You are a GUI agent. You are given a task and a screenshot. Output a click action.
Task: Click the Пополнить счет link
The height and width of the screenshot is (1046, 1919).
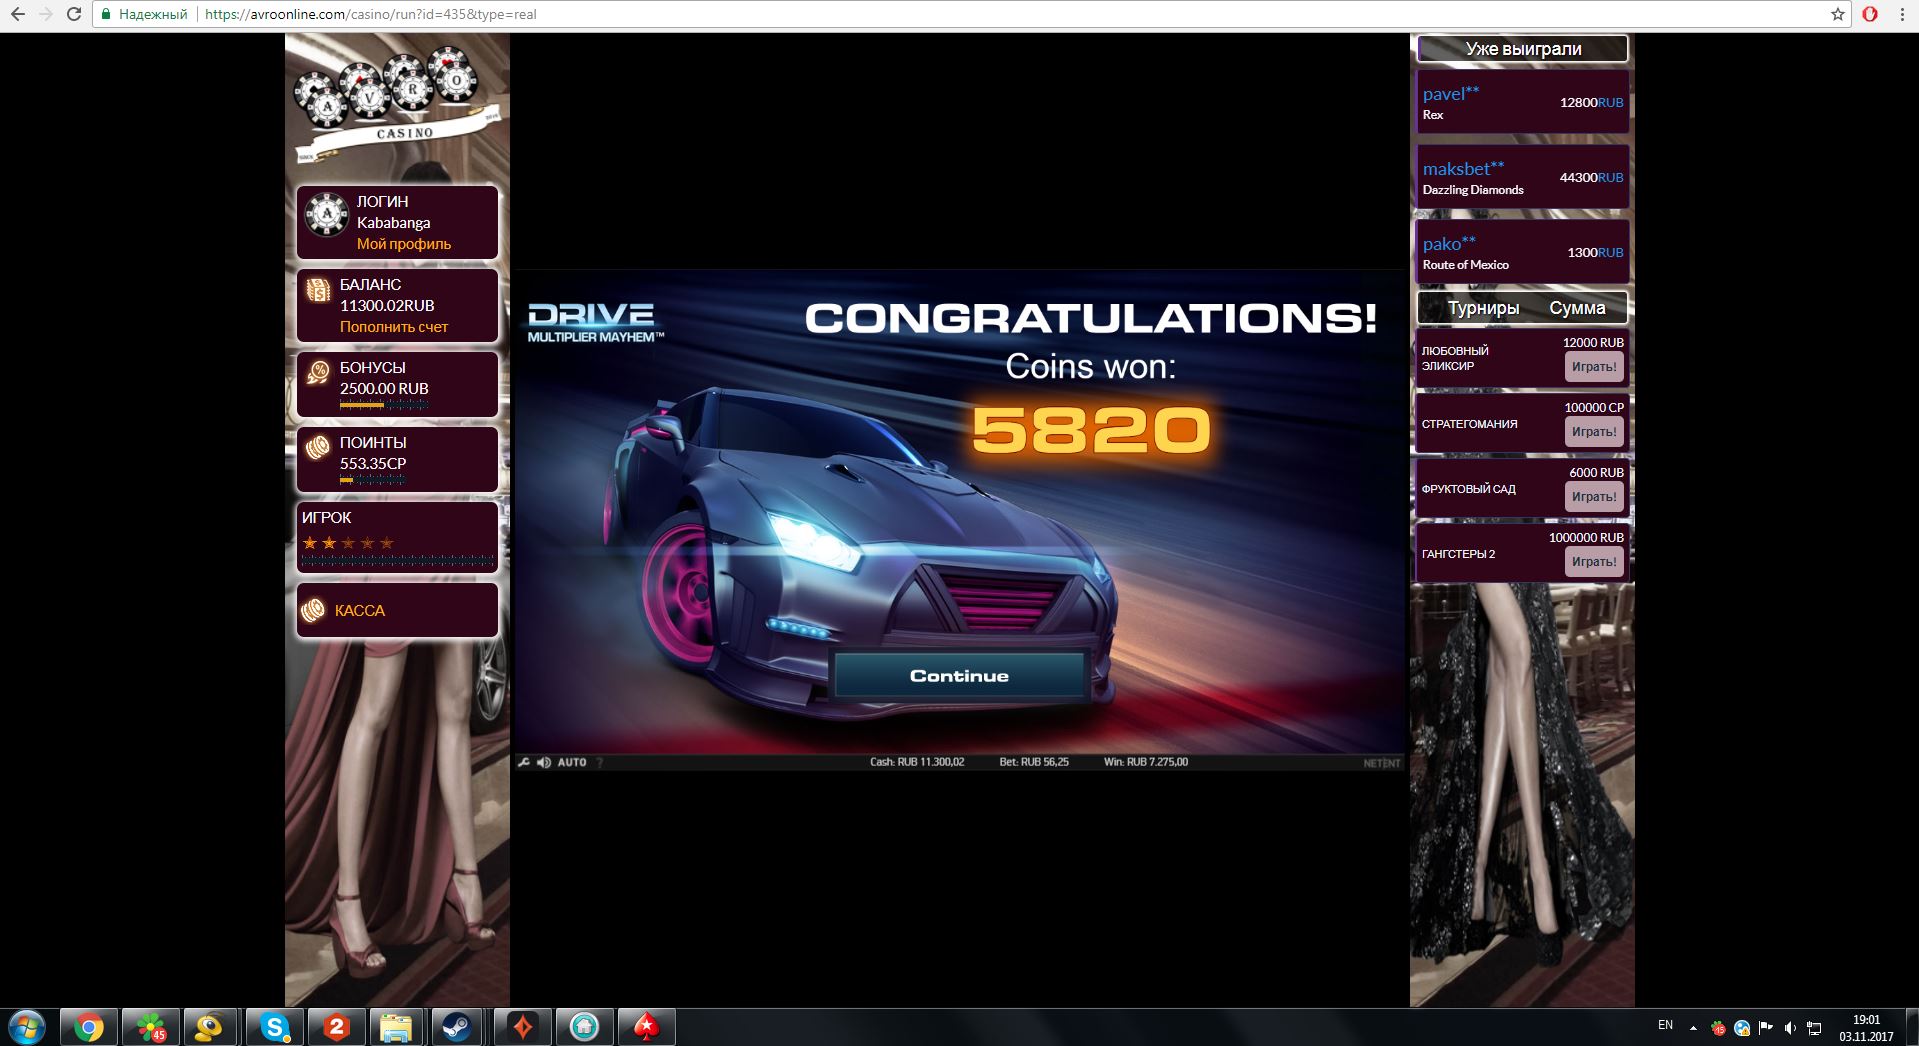pyautogui.click(x=394, y=327)
